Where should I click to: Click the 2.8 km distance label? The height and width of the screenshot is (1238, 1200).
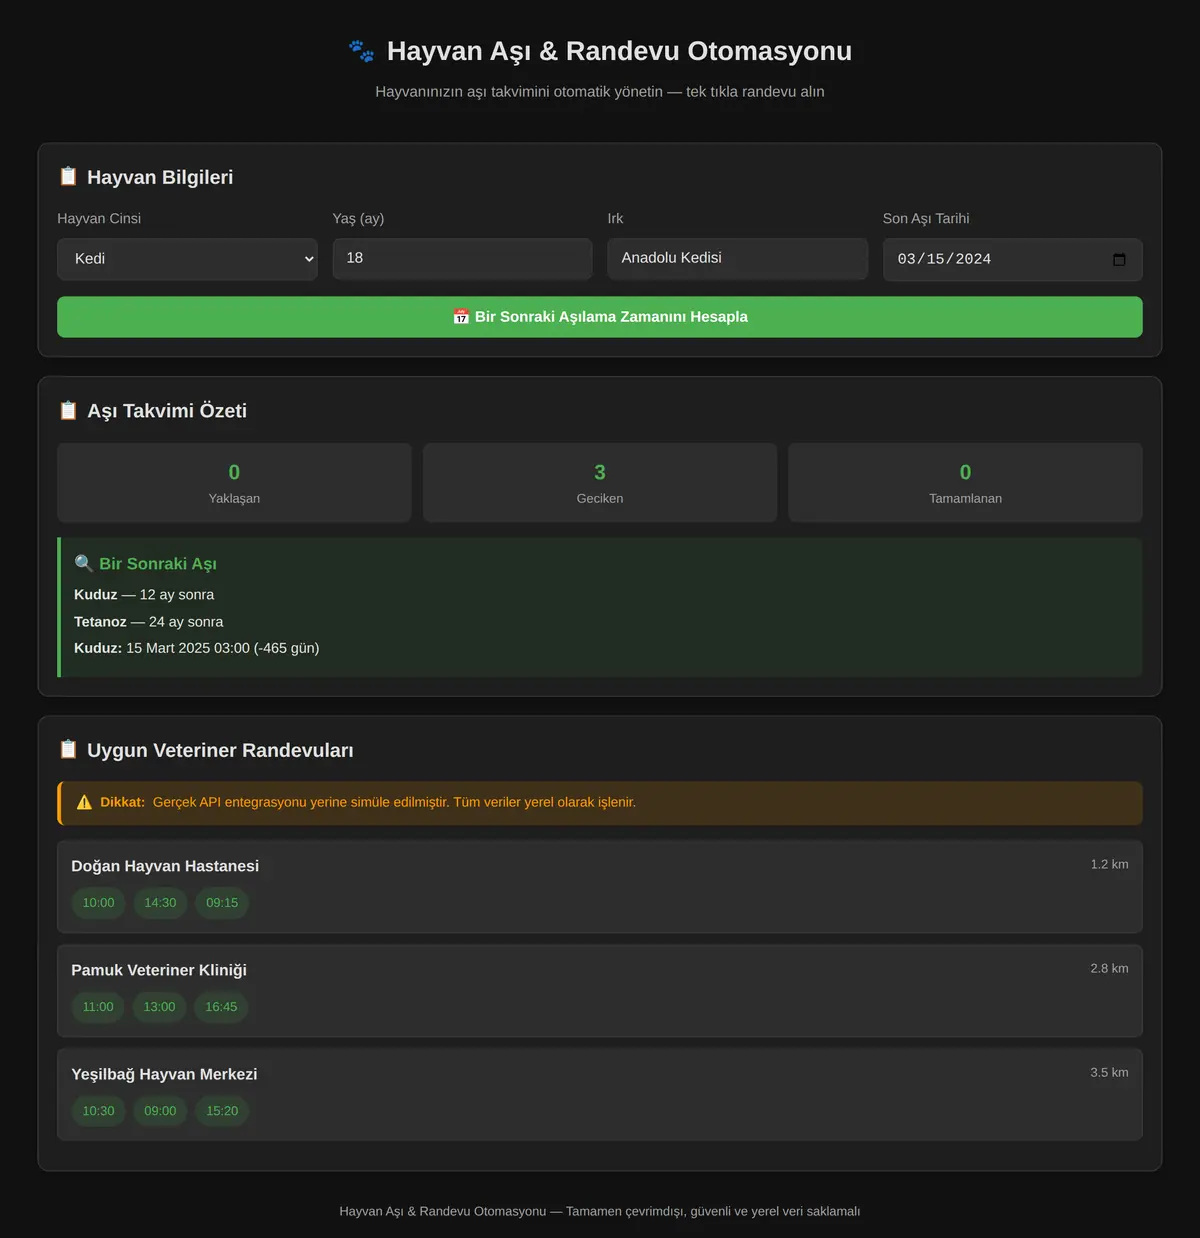1109,968
